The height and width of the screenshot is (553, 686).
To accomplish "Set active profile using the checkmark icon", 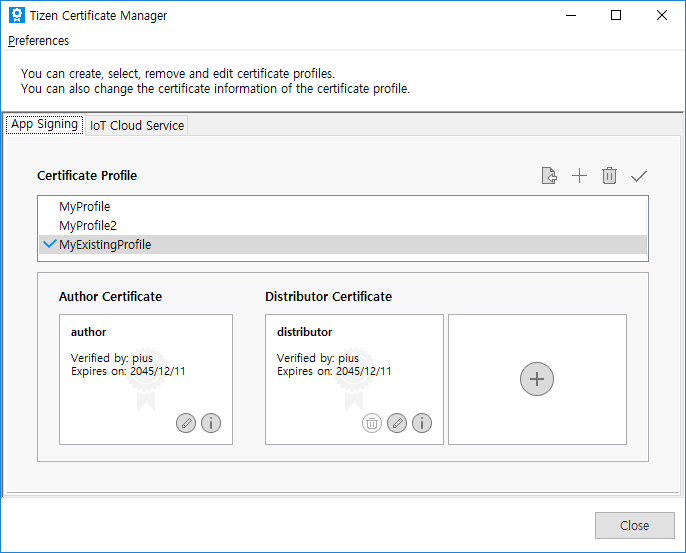I will [x=639, y=176].
